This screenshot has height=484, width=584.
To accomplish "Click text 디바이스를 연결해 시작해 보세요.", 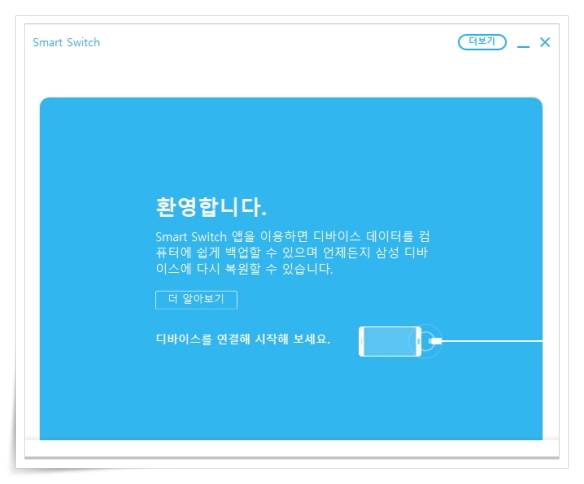I will tap(243, 339).
